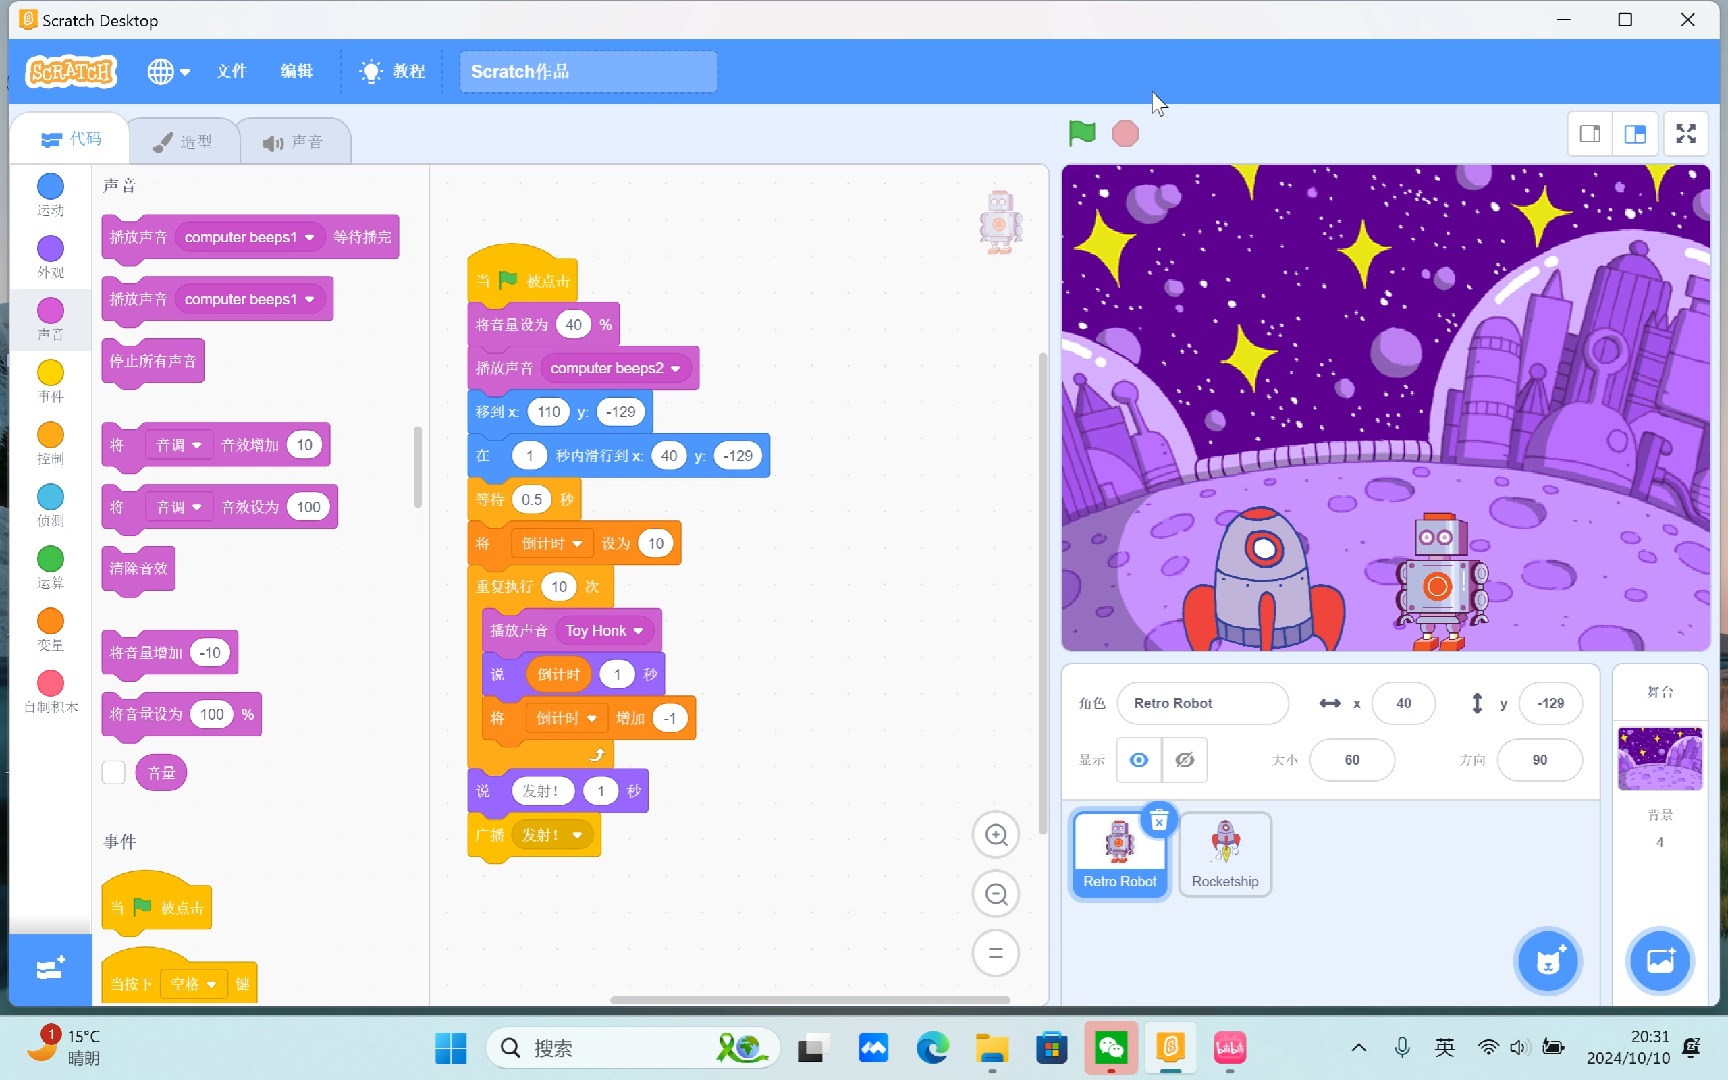Hide the sprite with crossed-eye icon

1185,760
